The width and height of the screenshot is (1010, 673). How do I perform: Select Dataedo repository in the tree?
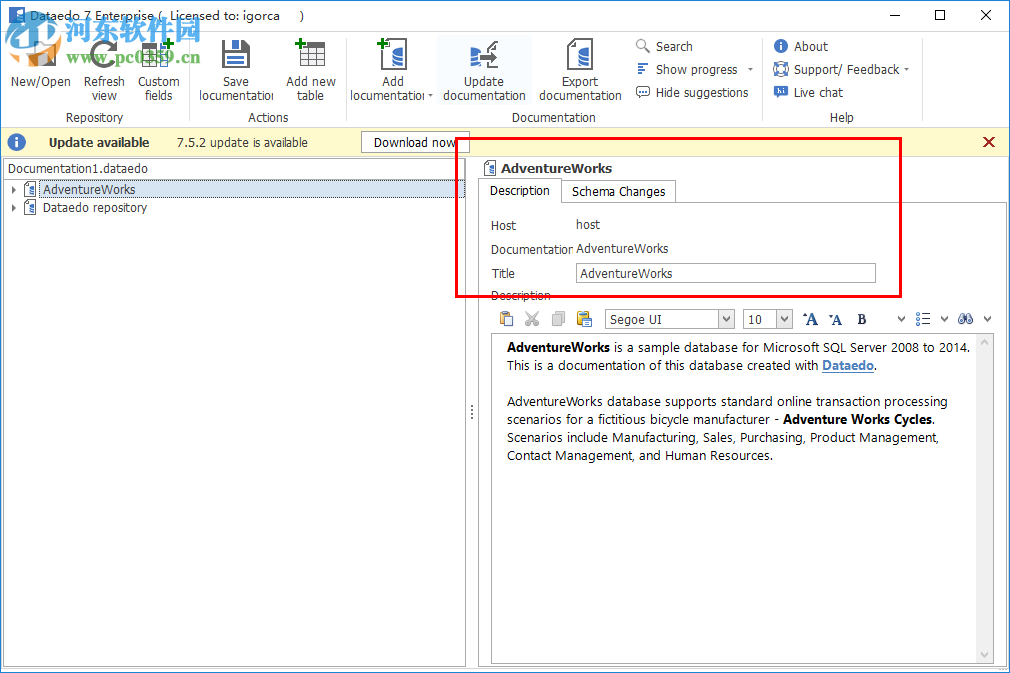(95, 208)
